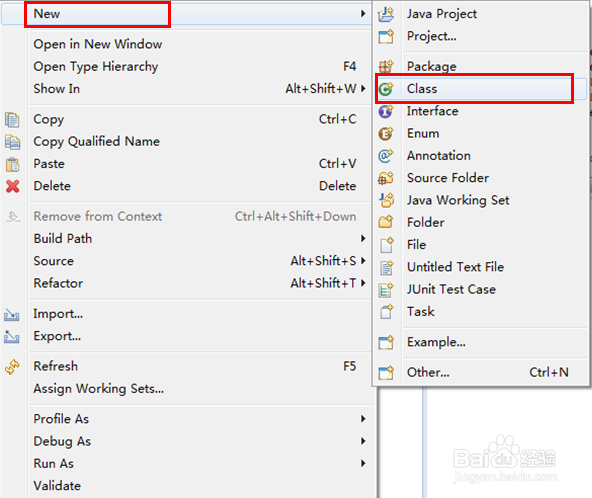592x498 pixels.
Task: Click the Alt+Shift+S shortcut label
Action: click(323, 261)
